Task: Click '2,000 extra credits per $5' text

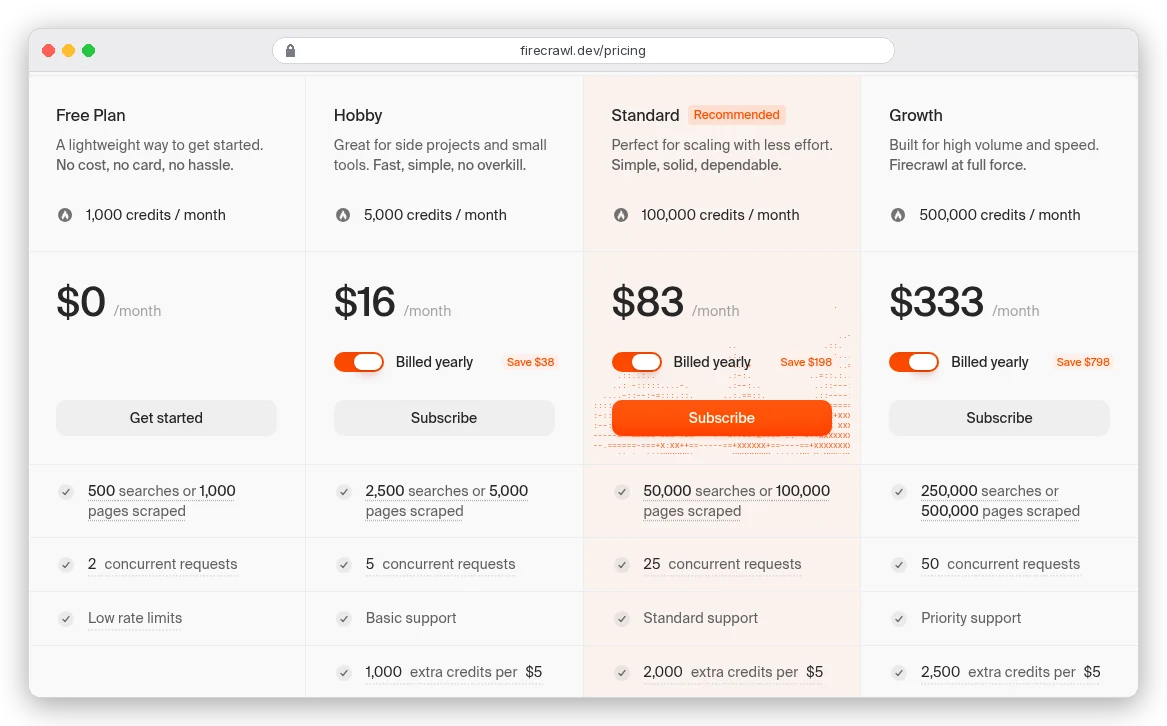Action: point(733,672)
